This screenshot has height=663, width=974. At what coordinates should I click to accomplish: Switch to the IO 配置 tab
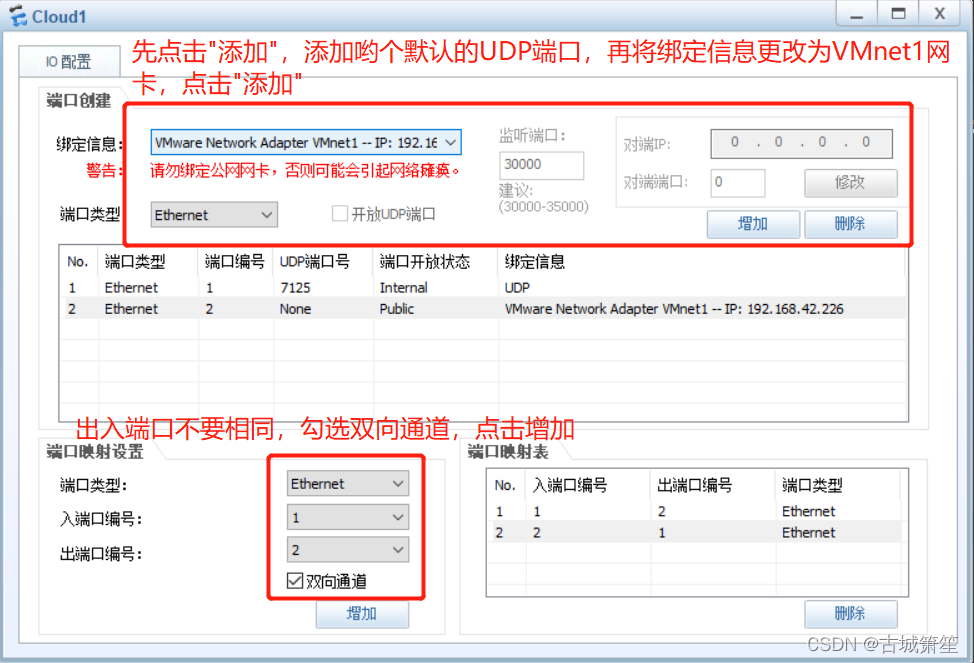(x=68, y=61)
